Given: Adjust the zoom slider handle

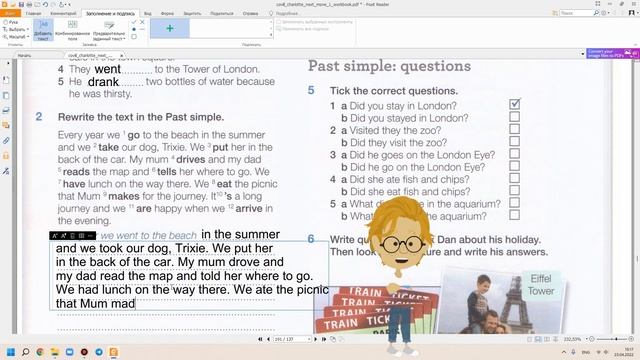Looking at the screenshot, I should [616, 339].
